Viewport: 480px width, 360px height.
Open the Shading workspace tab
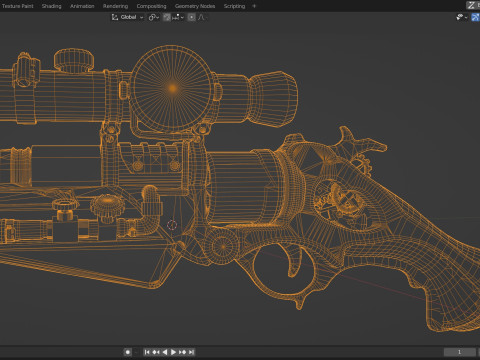tap(51, 6)
